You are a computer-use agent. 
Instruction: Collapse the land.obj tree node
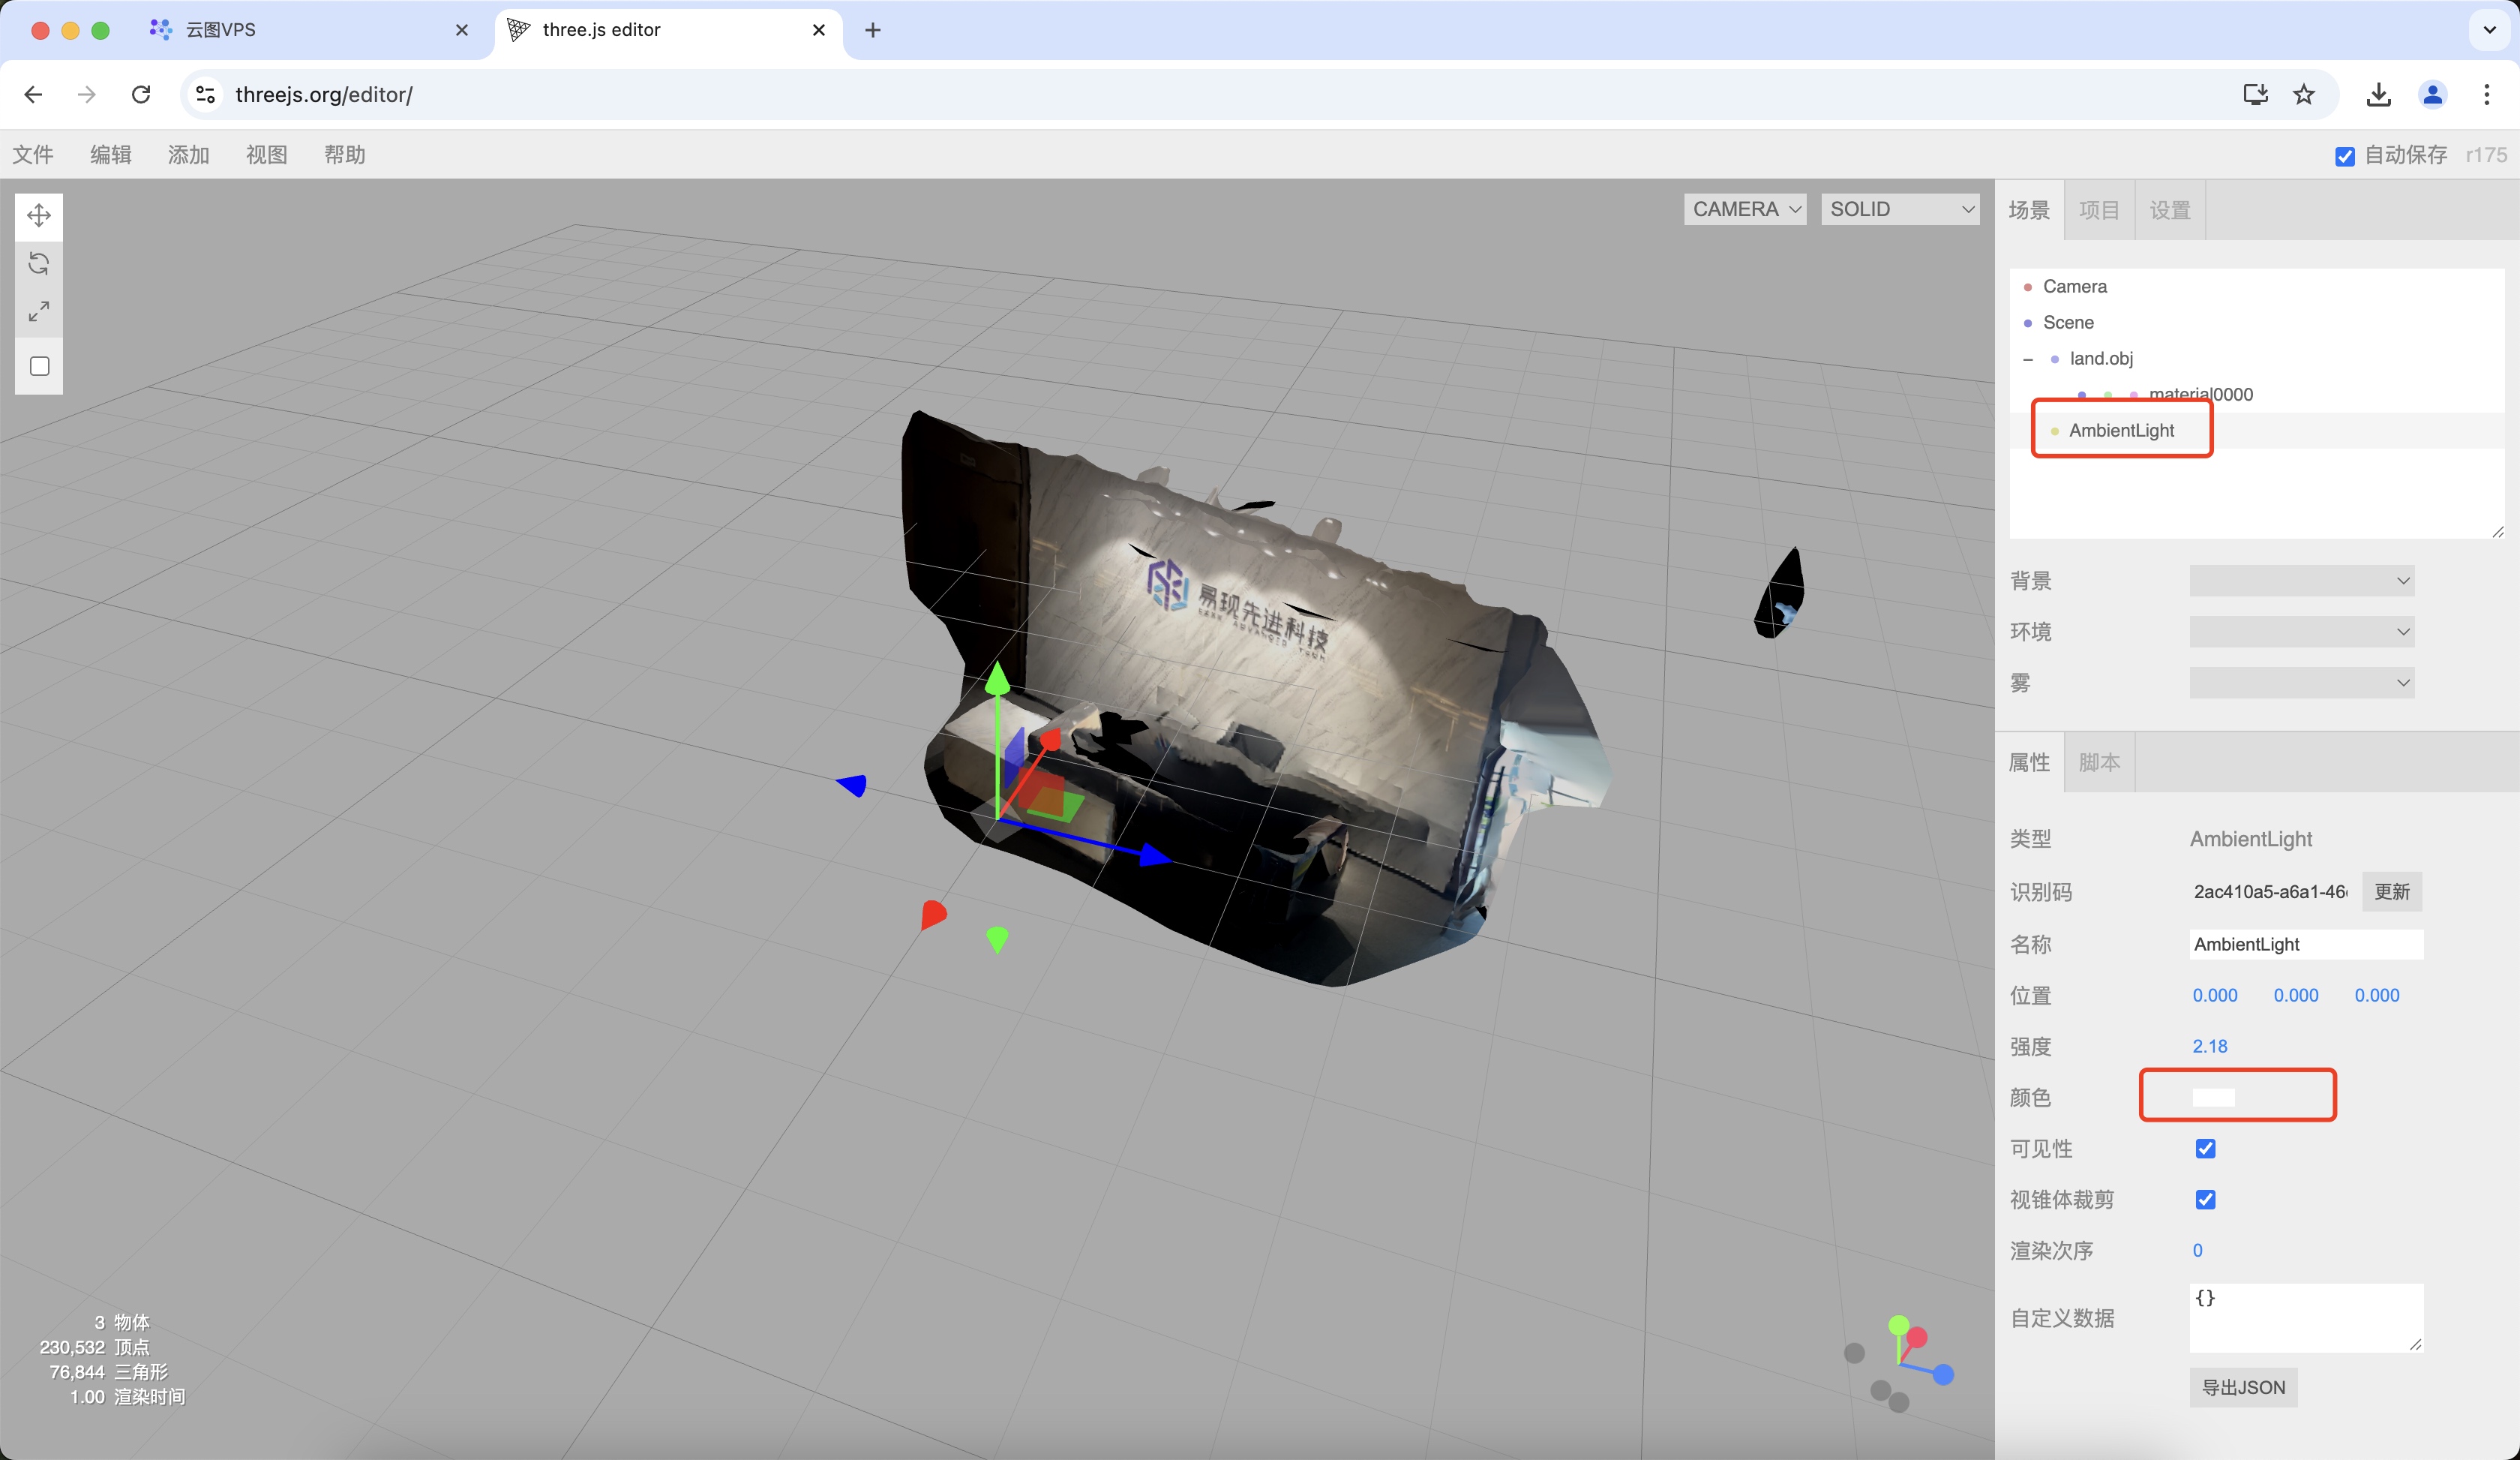tap(2028, 359)
